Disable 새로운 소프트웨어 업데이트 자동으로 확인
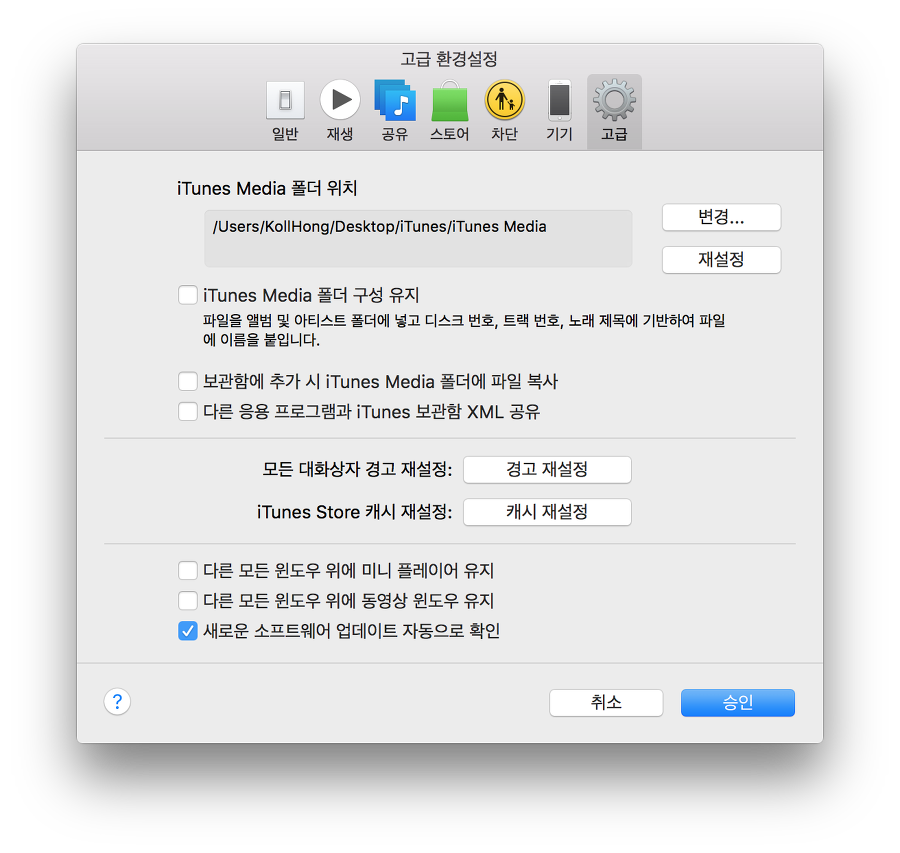Viewport: 900px width, 853px height. 188,631
